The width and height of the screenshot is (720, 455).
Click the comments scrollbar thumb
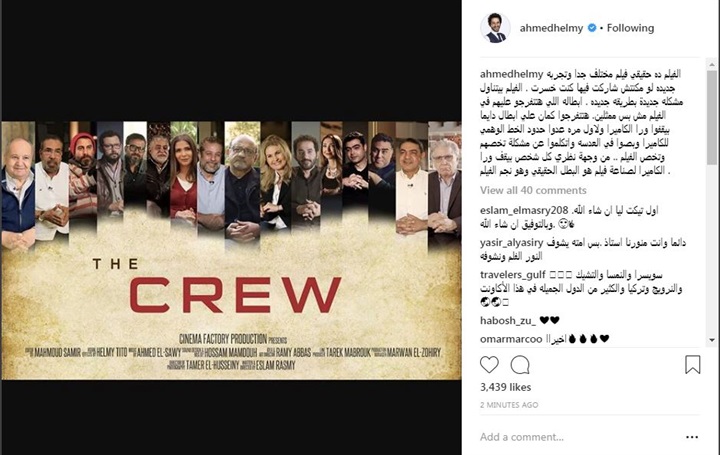pos(712,118)
